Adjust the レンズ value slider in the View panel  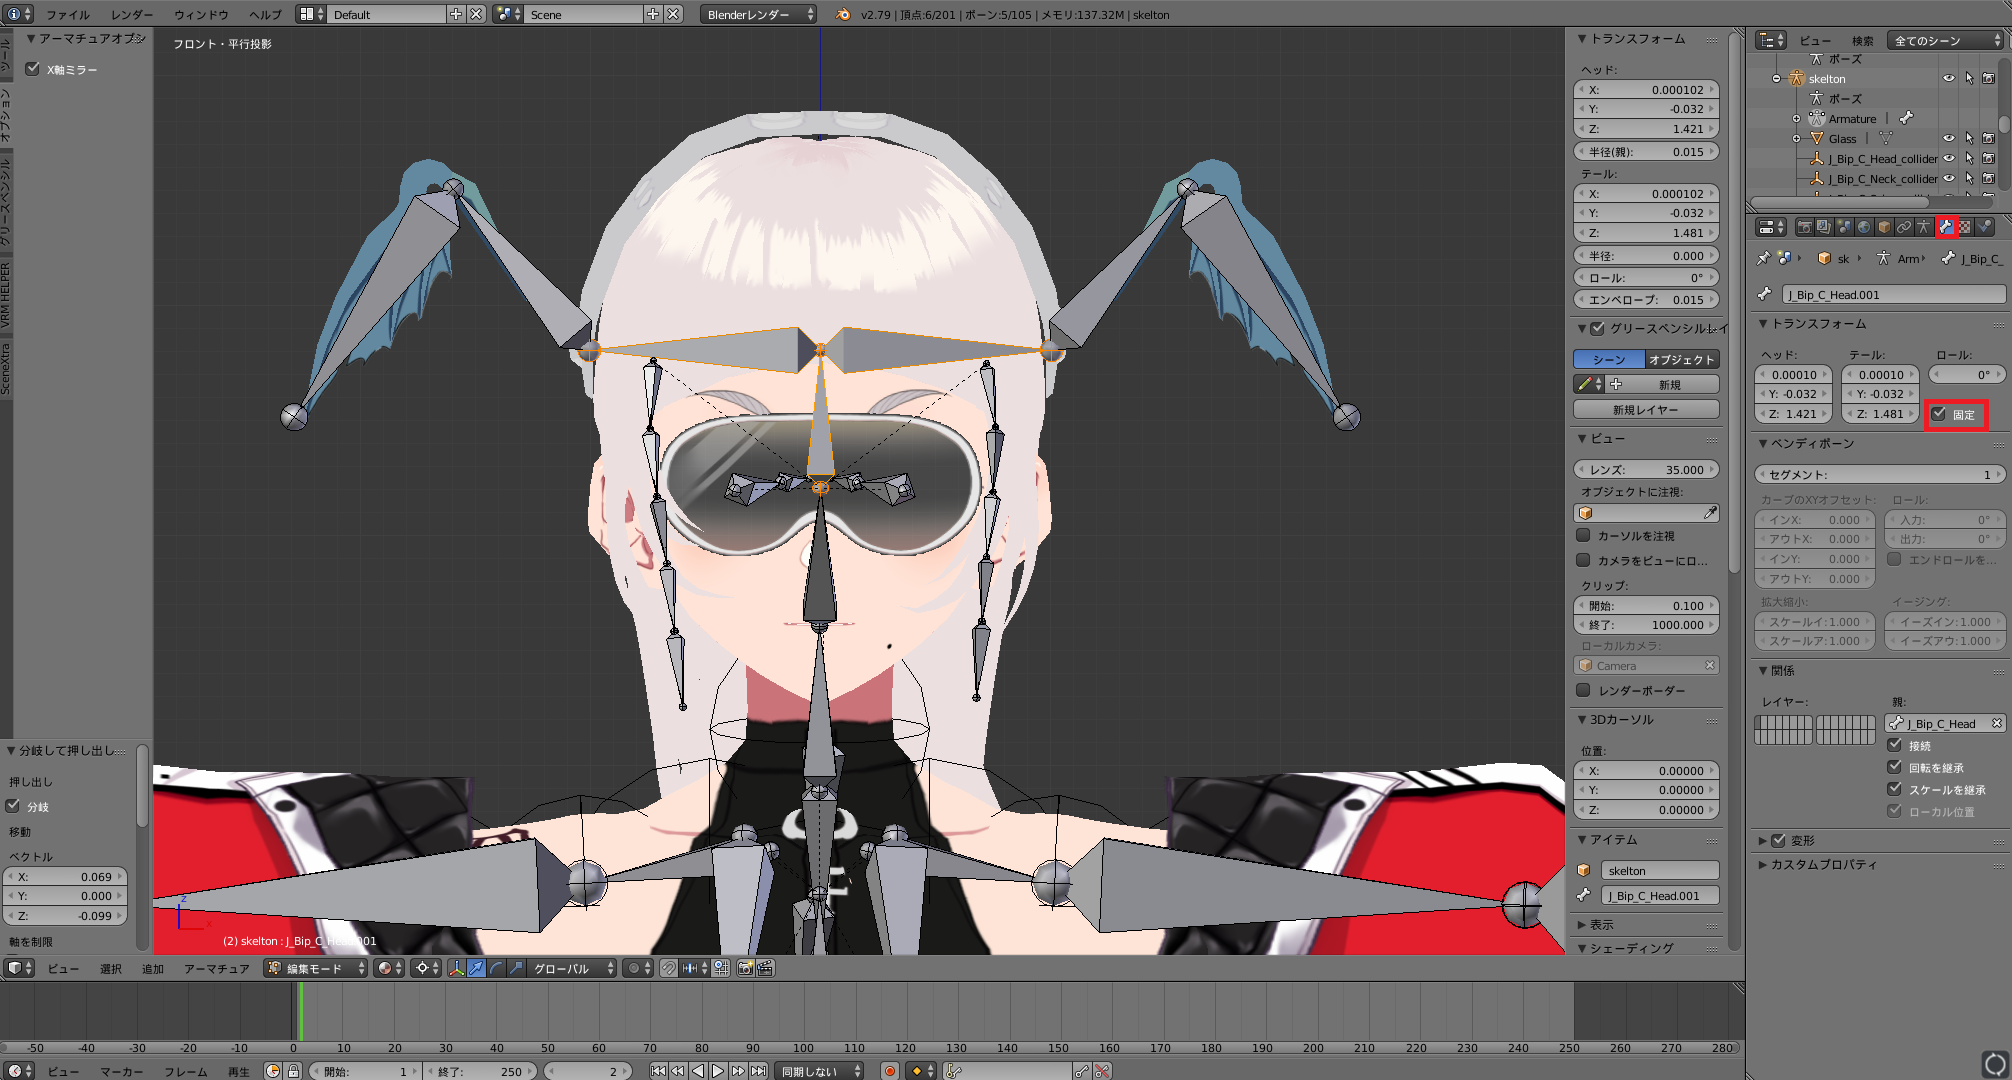click(1645, 469)
